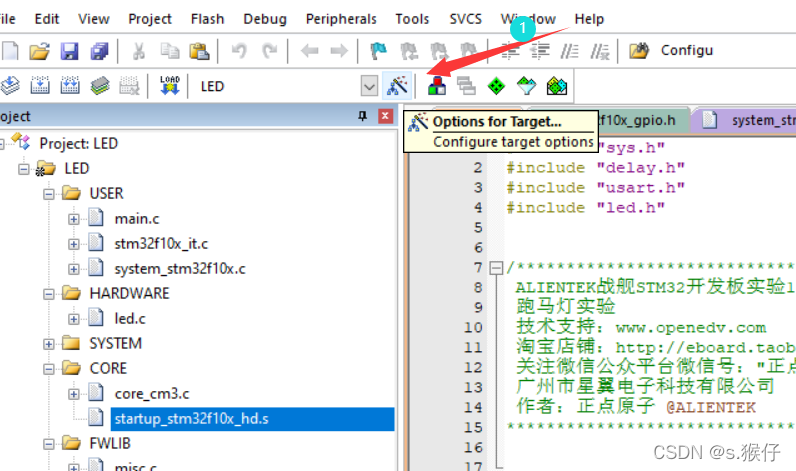The image size is (796, 471).
Task: Collapse the HARDWARE folder
Action: pos(49,294)
